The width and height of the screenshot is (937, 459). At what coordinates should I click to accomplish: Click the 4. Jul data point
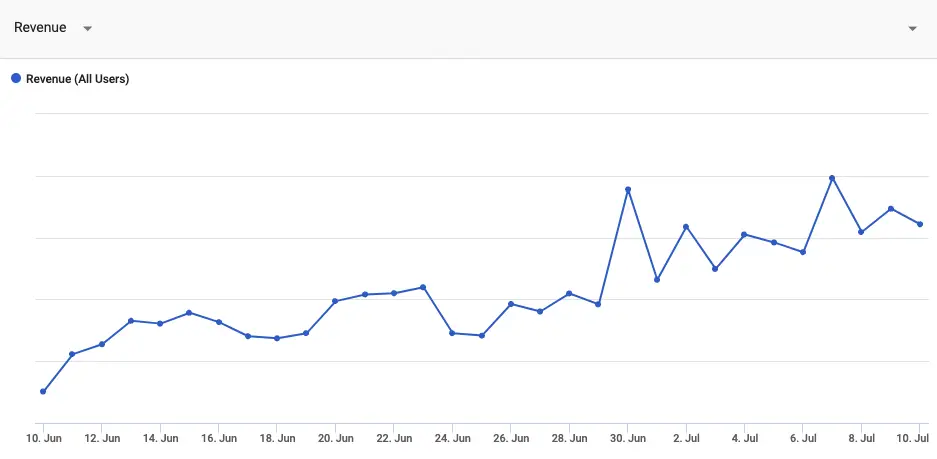(x=744, y=234)
